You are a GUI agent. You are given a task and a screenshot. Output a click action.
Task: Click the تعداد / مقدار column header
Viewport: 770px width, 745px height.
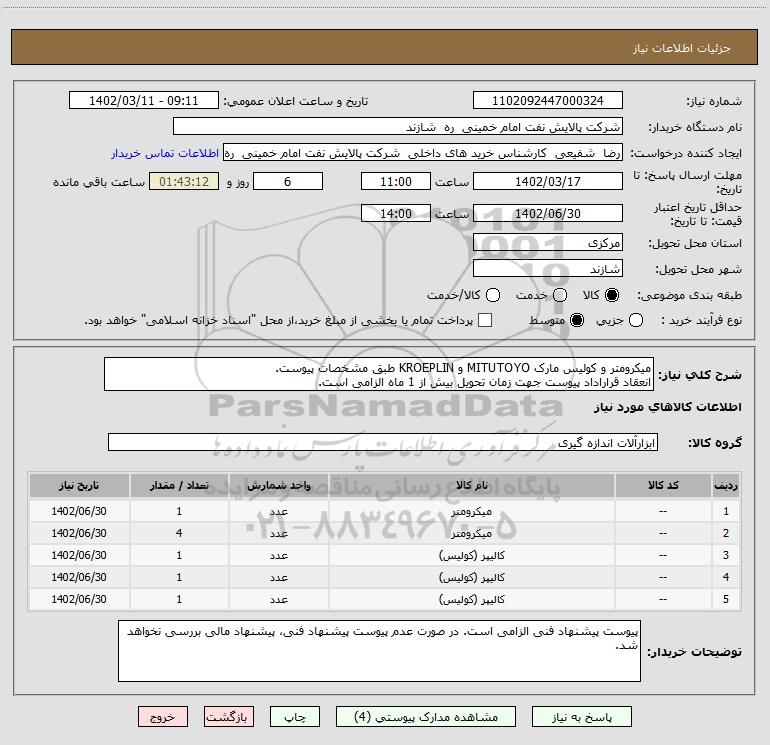tap(179, 485)
